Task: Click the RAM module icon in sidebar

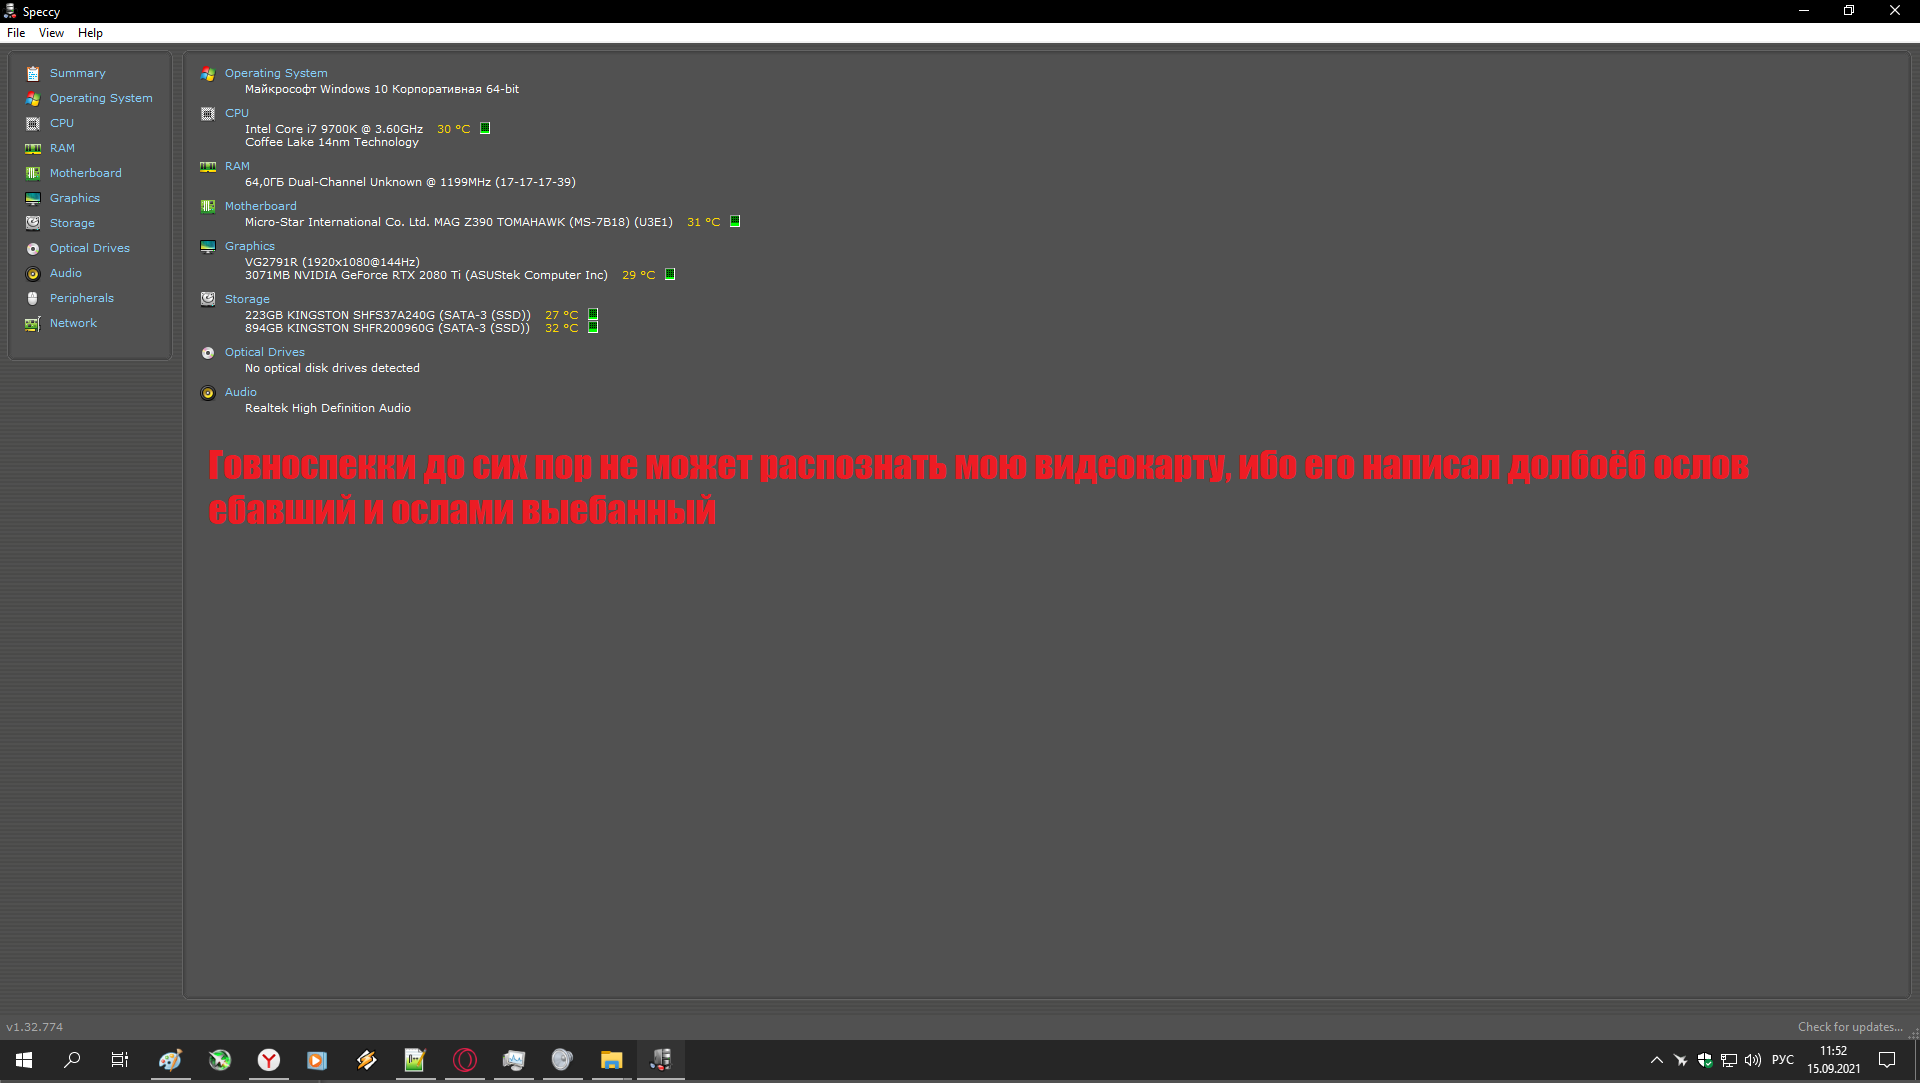Action: (33, 148)
